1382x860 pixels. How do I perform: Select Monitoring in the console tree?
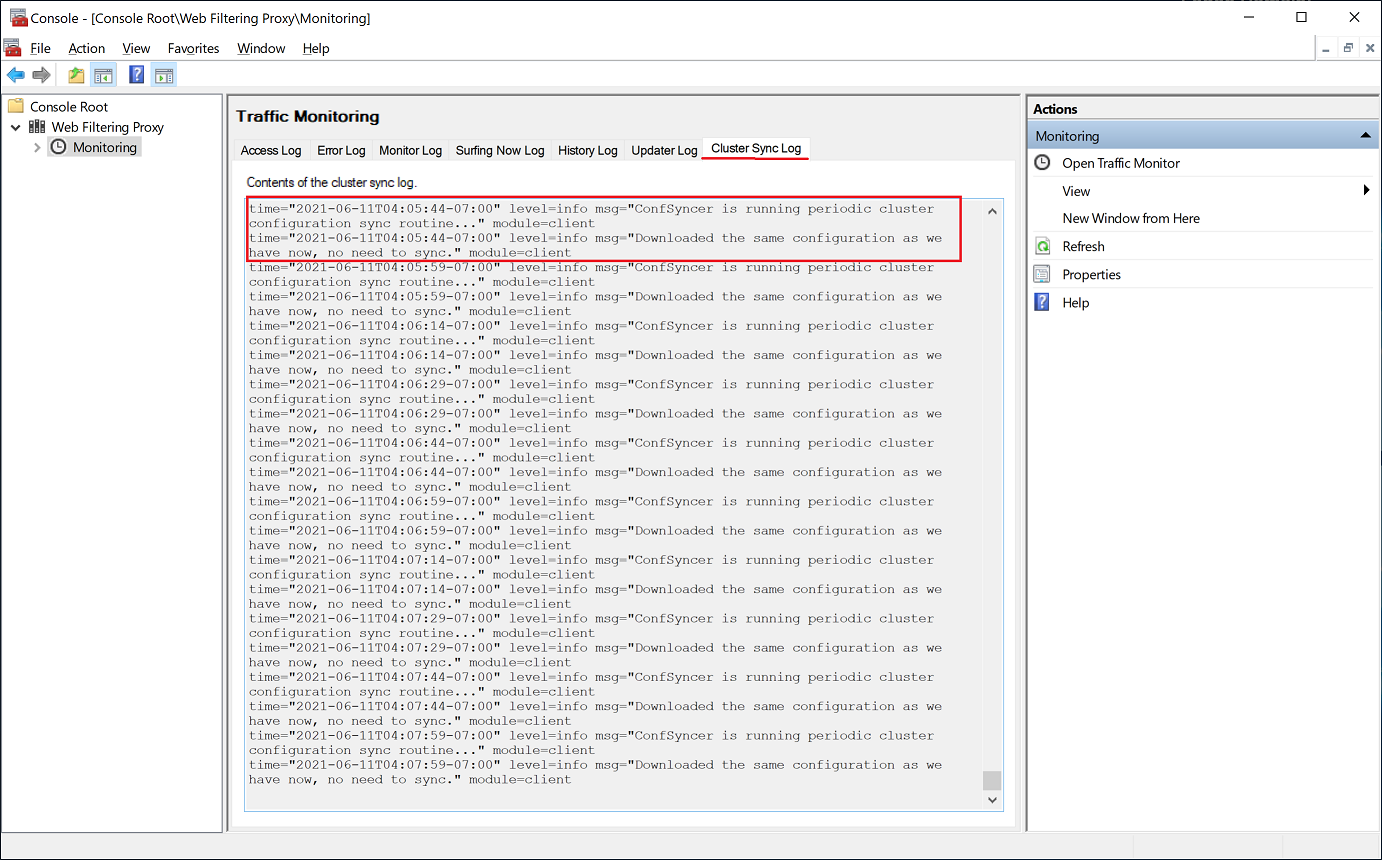(x=105, y=147)
